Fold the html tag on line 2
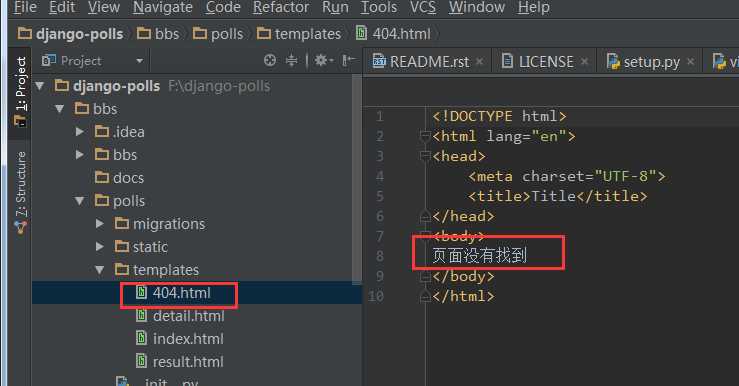Viewport: 739px width, 386px height. tap(425, 137)
